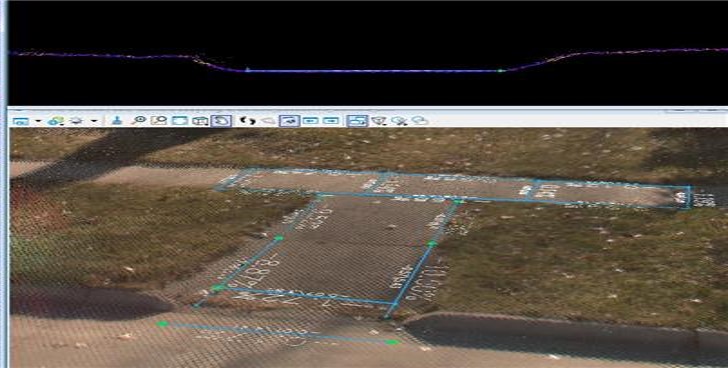Screen dimensions: 728x368
Task: Toggle the highlighted split-window layout icon
Action: 357,121
